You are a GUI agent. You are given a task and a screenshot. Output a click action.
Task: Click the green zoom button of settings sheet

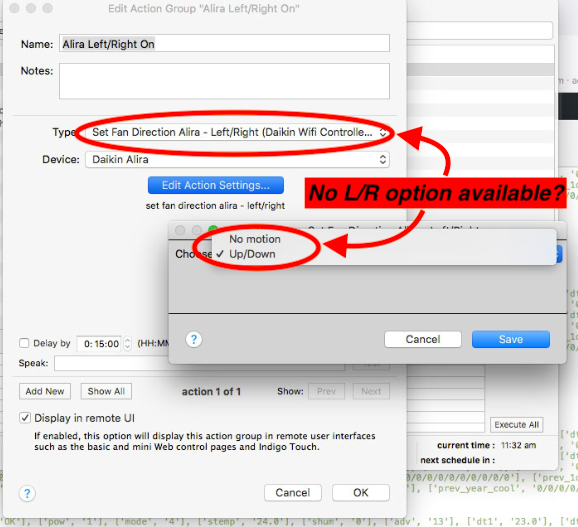tap(213, 230)
